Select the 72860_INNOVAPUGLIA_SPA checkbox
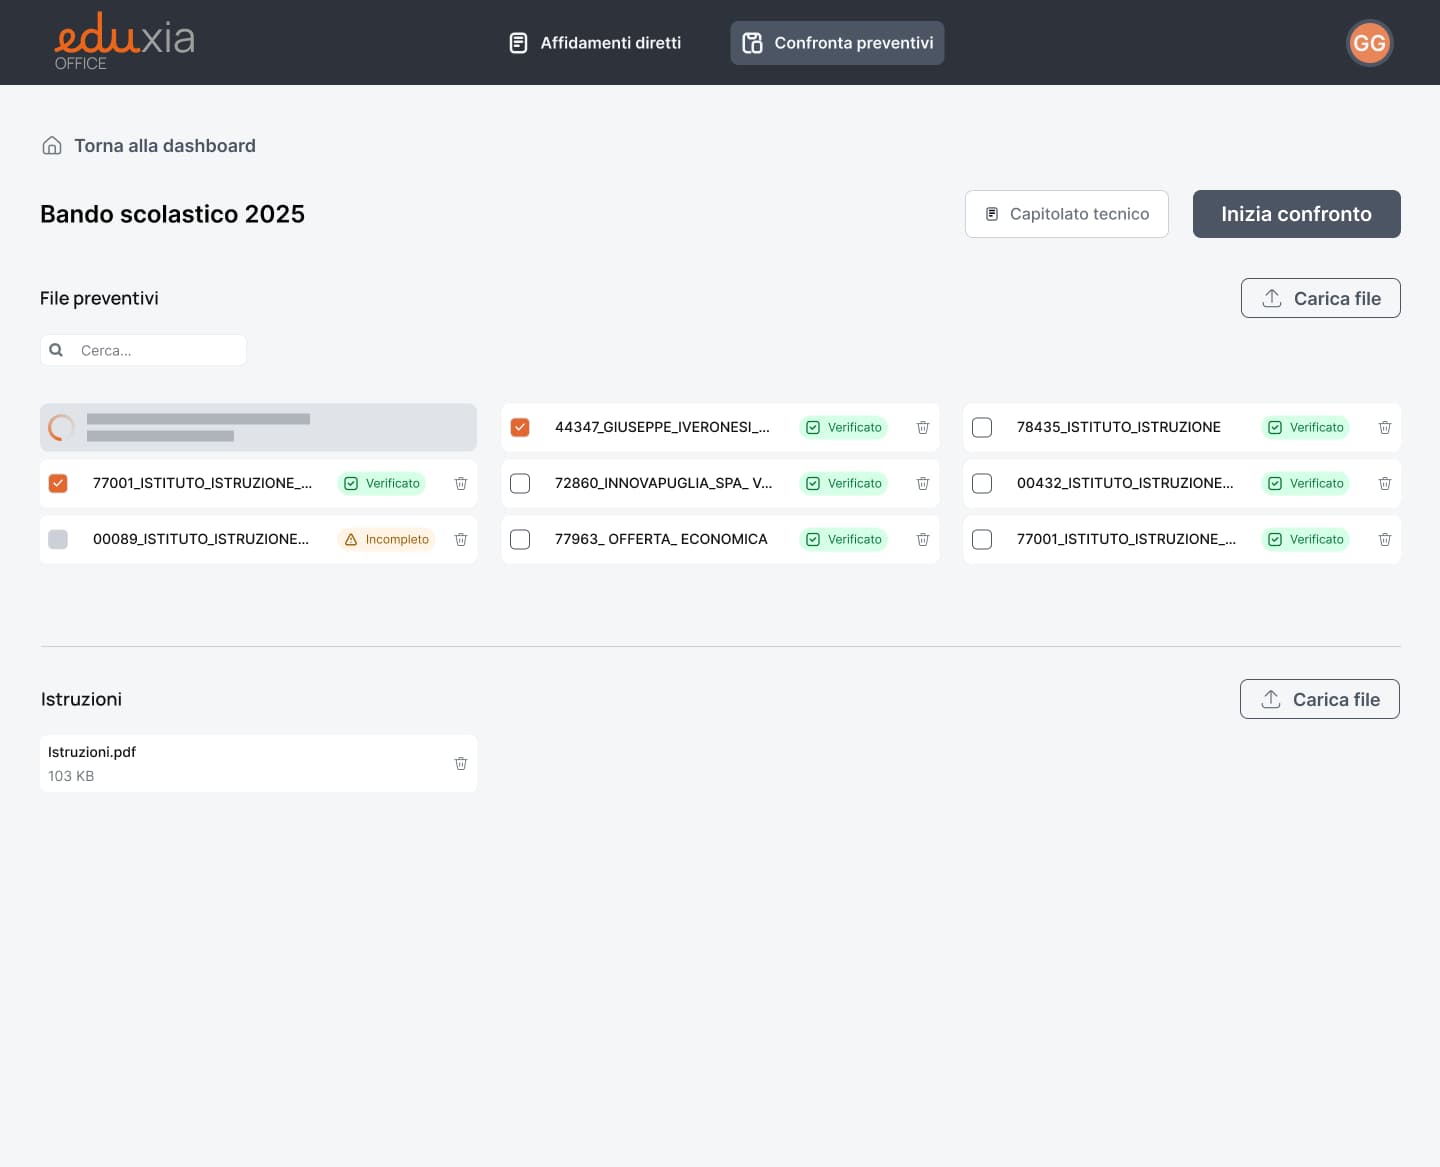The width and height of the screenshot is (1440, 1167). (x=520, y=484)
